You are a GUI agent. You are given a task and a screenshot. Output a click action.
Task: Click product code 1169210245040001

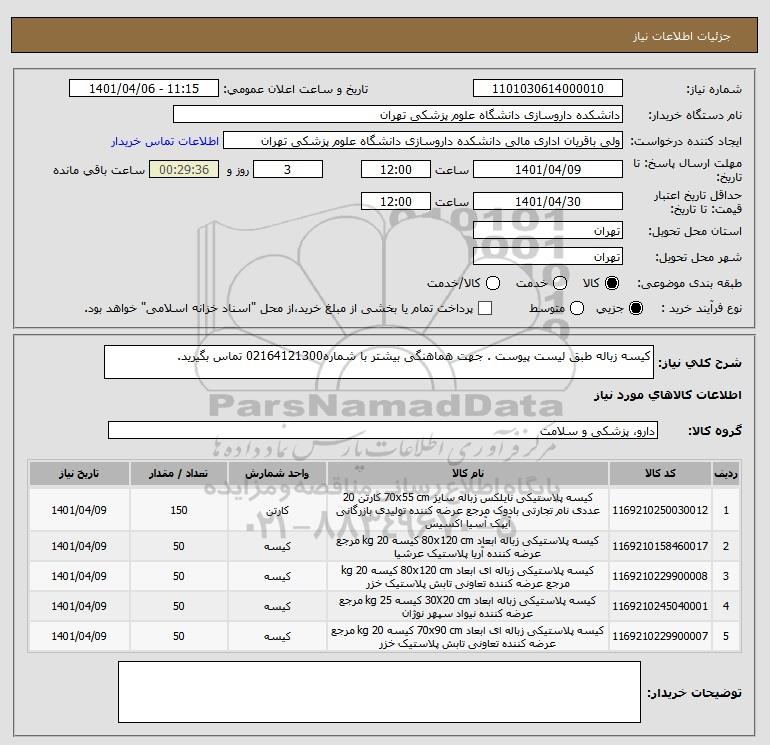click(660, 606)
